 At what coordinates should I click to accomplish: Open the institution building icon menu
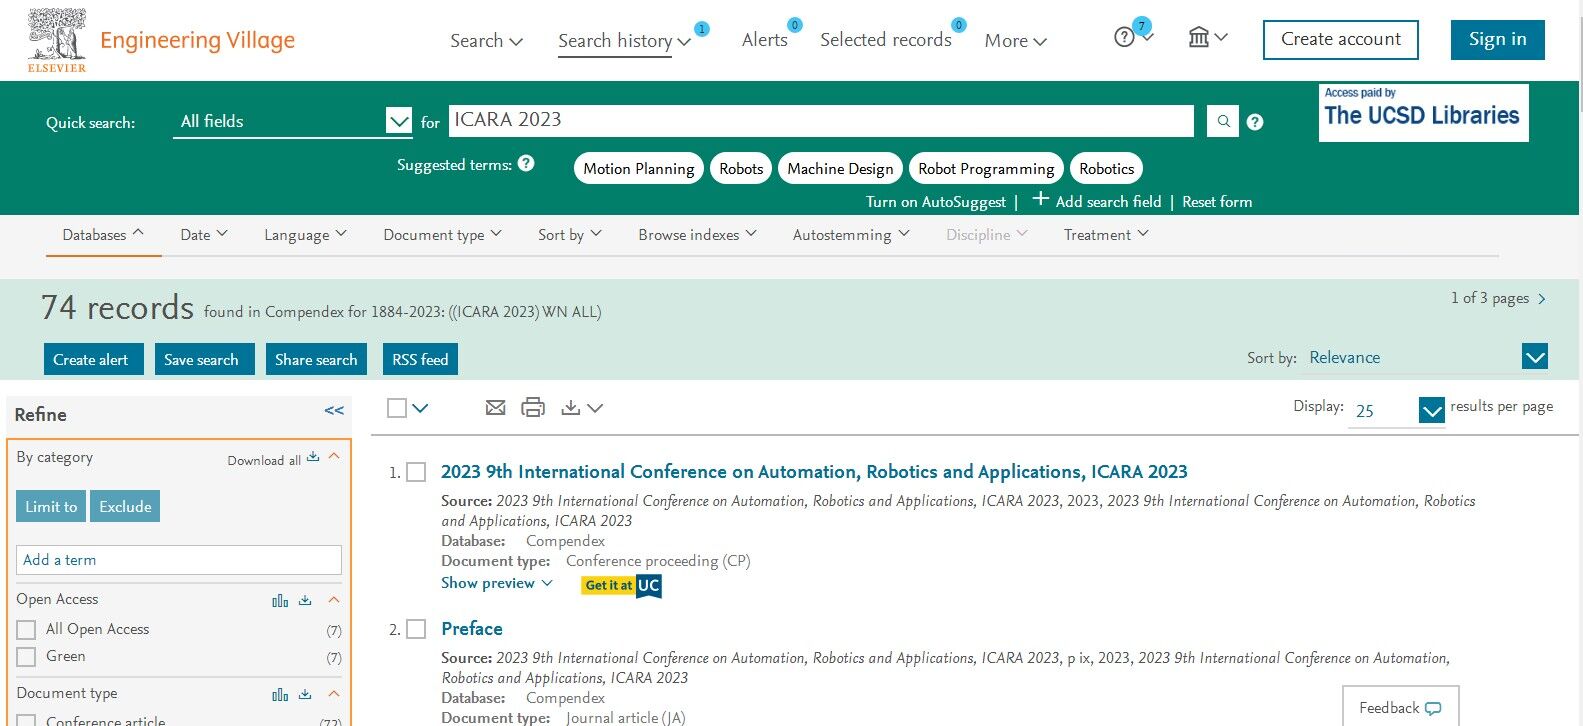point(1198,38)
